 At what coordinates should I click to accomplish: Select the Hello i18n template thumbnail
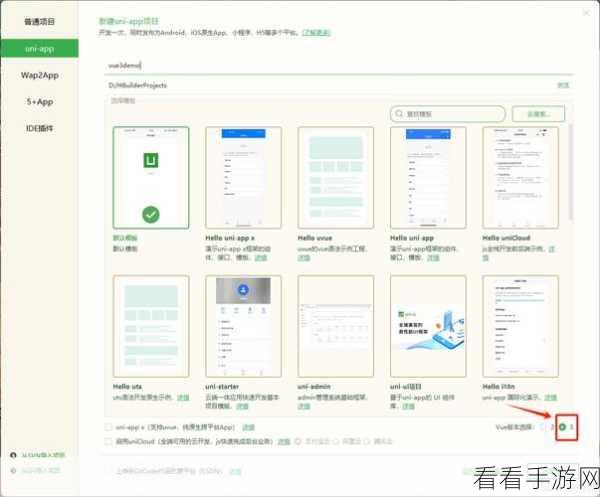pos(520,326)
